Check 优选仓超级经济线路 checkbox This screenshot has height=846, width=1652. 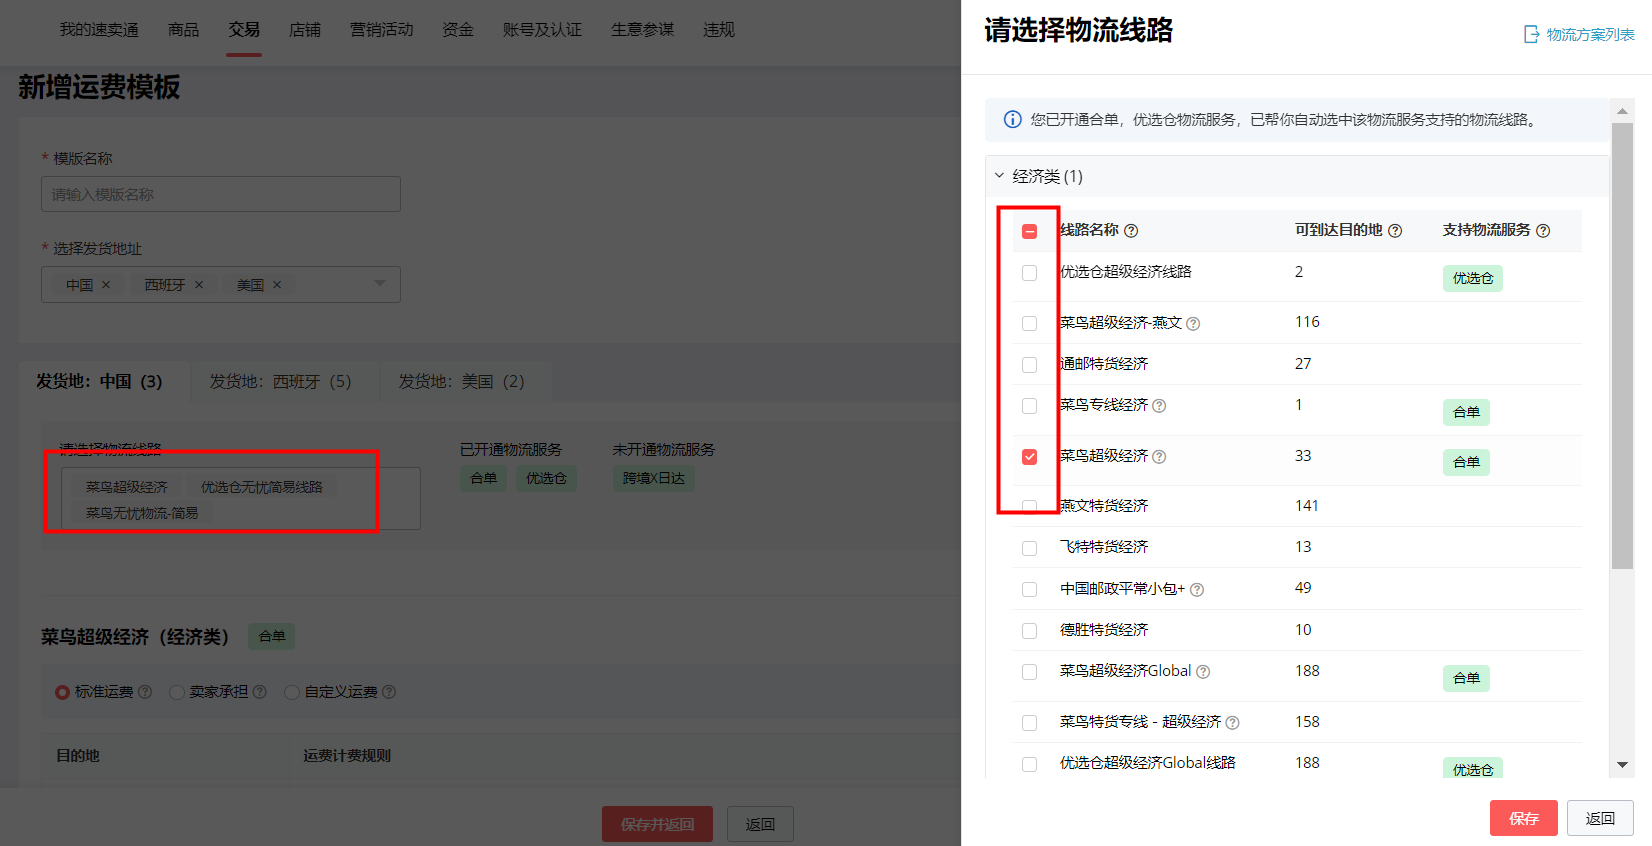pyautogui.click(x=1029, y=273)
